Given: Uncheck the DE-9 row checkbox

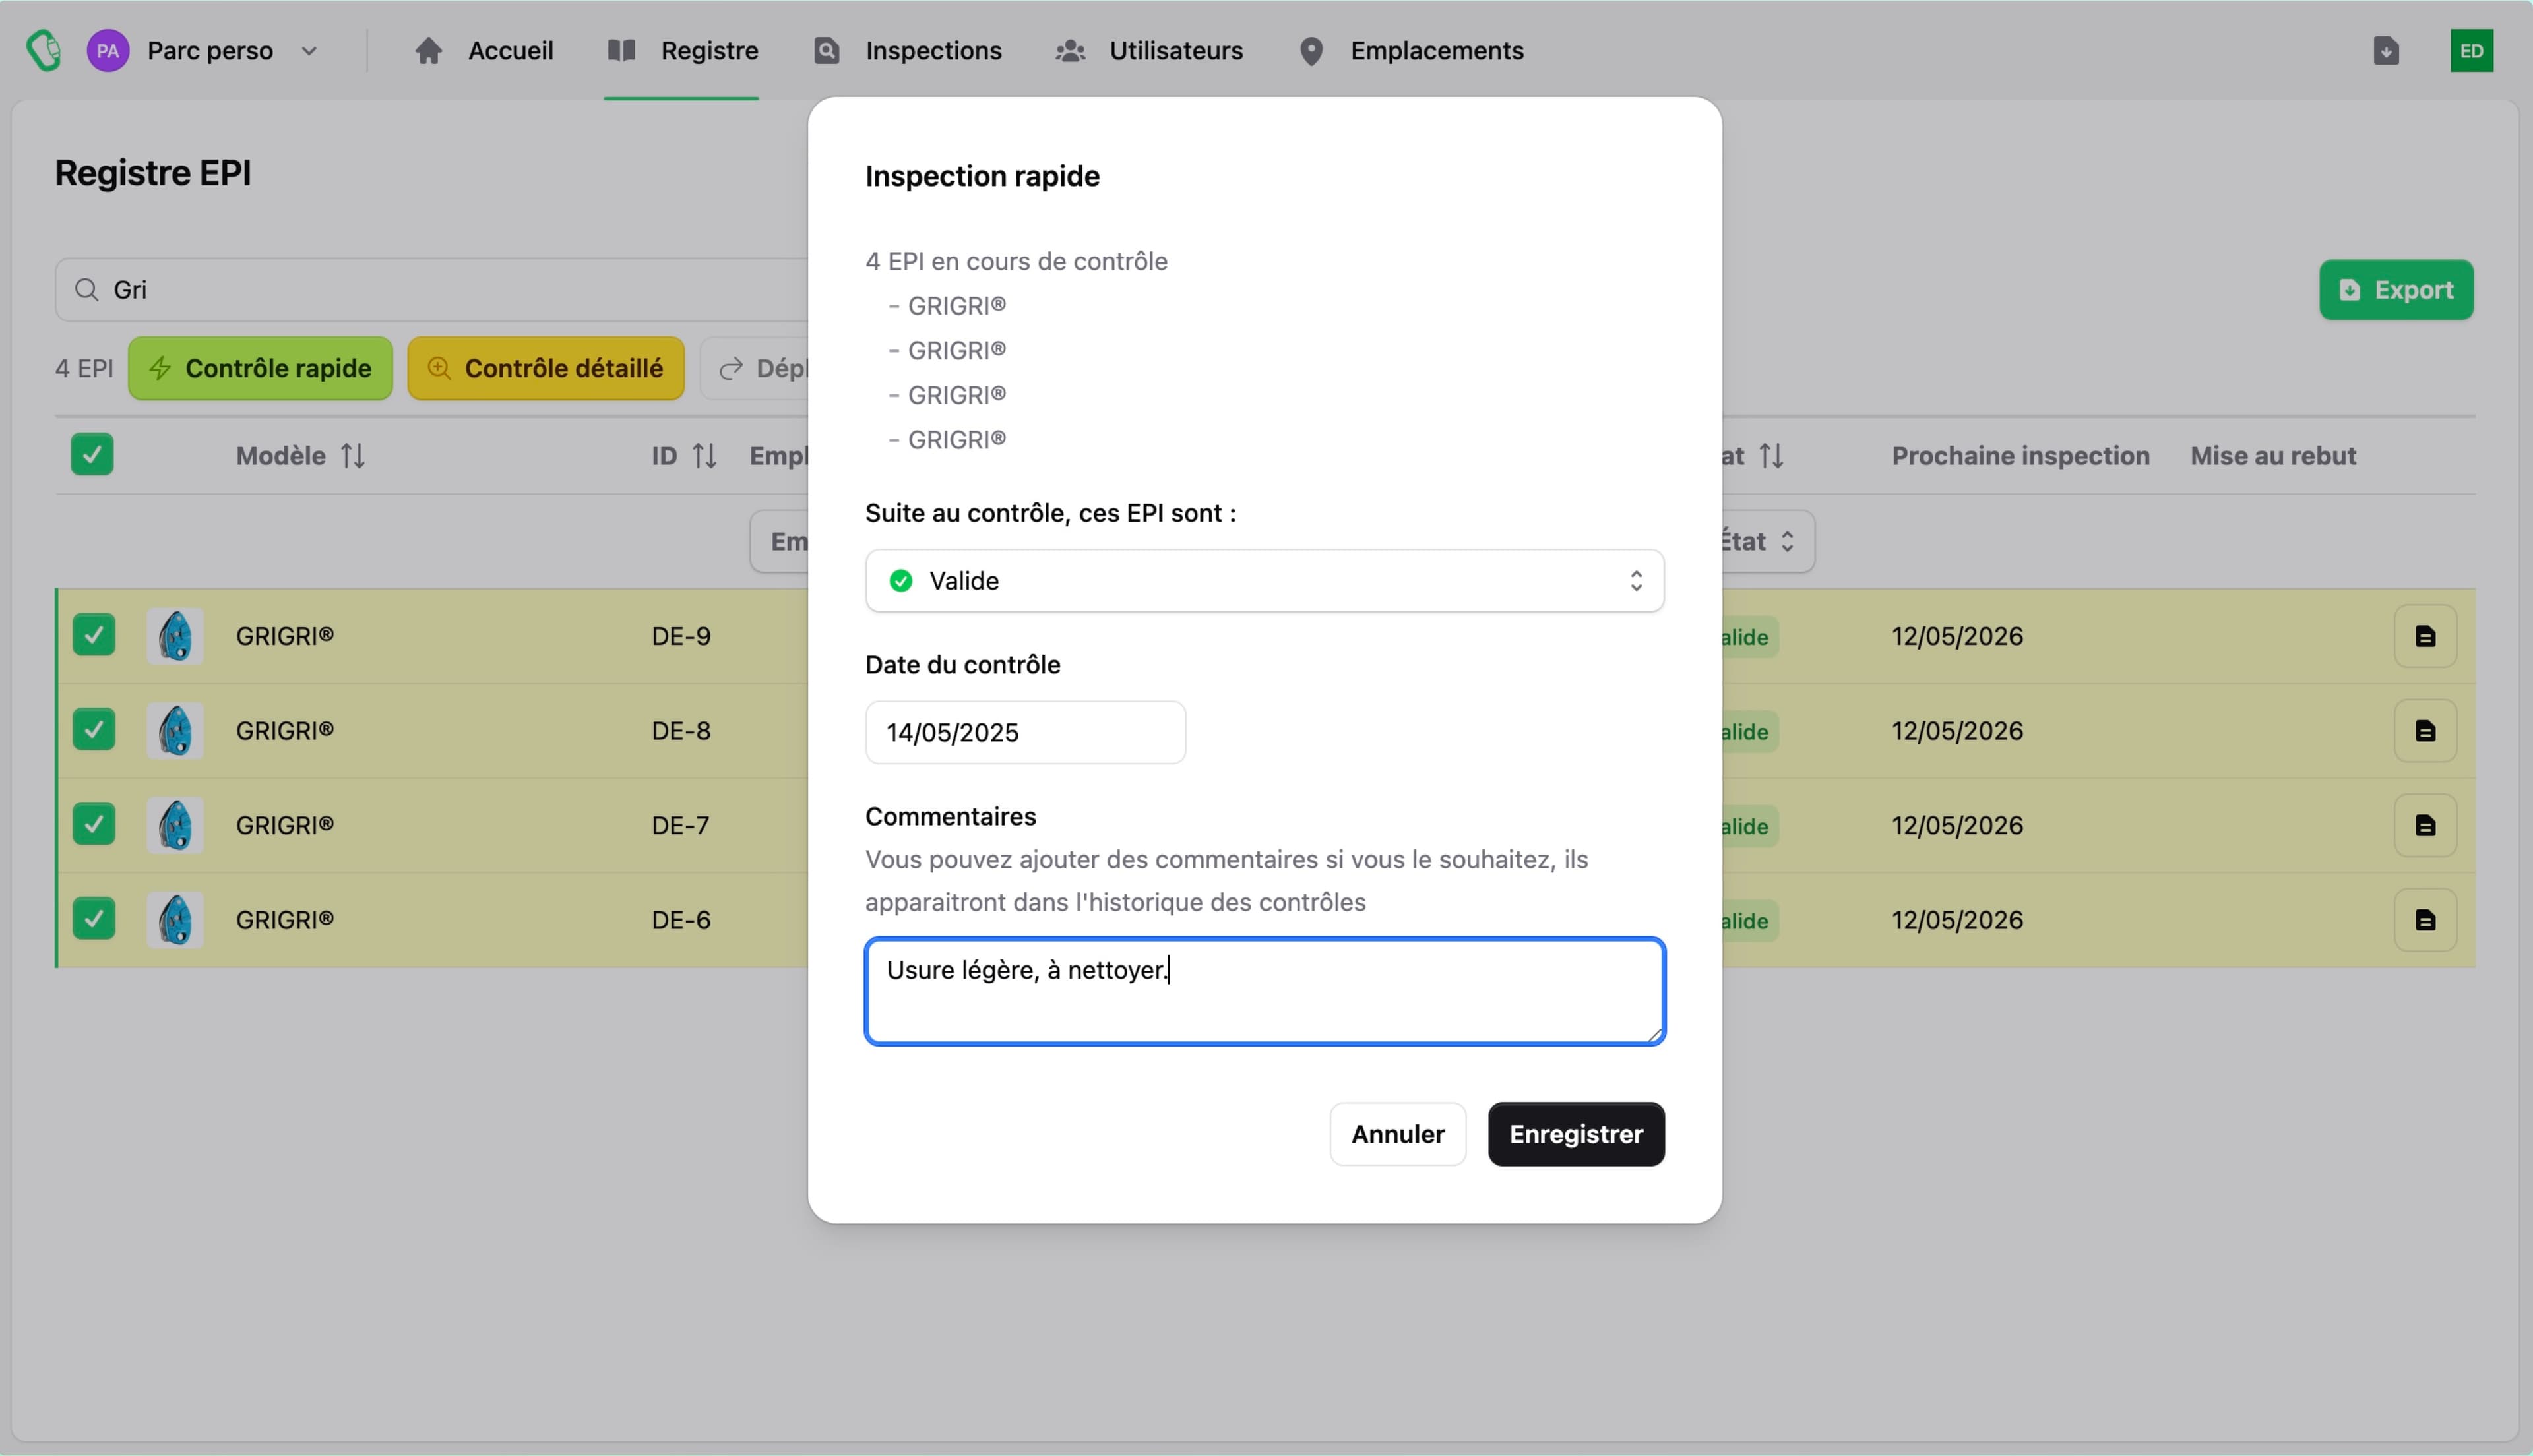Looking at the screenshot, I should click(94, 635).
